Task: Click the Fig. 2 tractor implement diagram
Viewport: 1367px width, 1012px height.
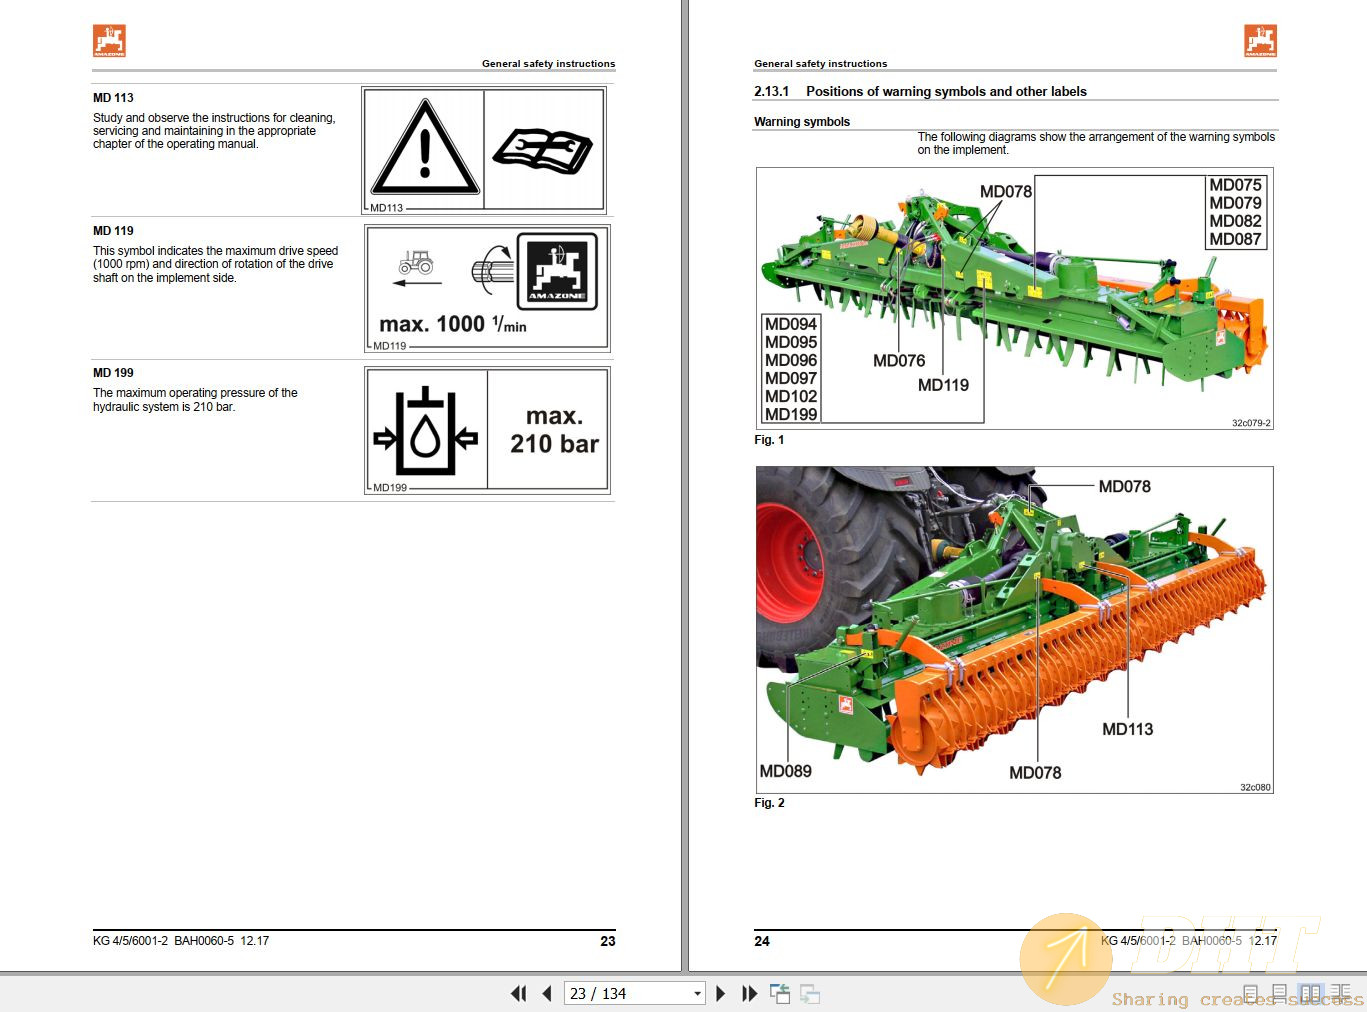Action: click(1014, 630)
